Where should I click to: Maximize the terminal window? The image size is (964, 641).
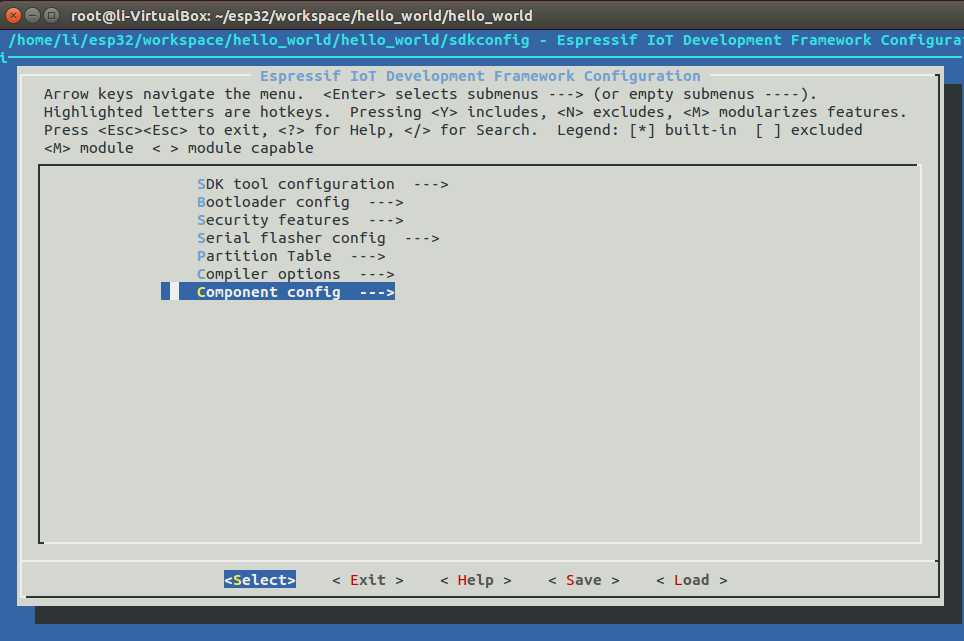tap(52, 15)
